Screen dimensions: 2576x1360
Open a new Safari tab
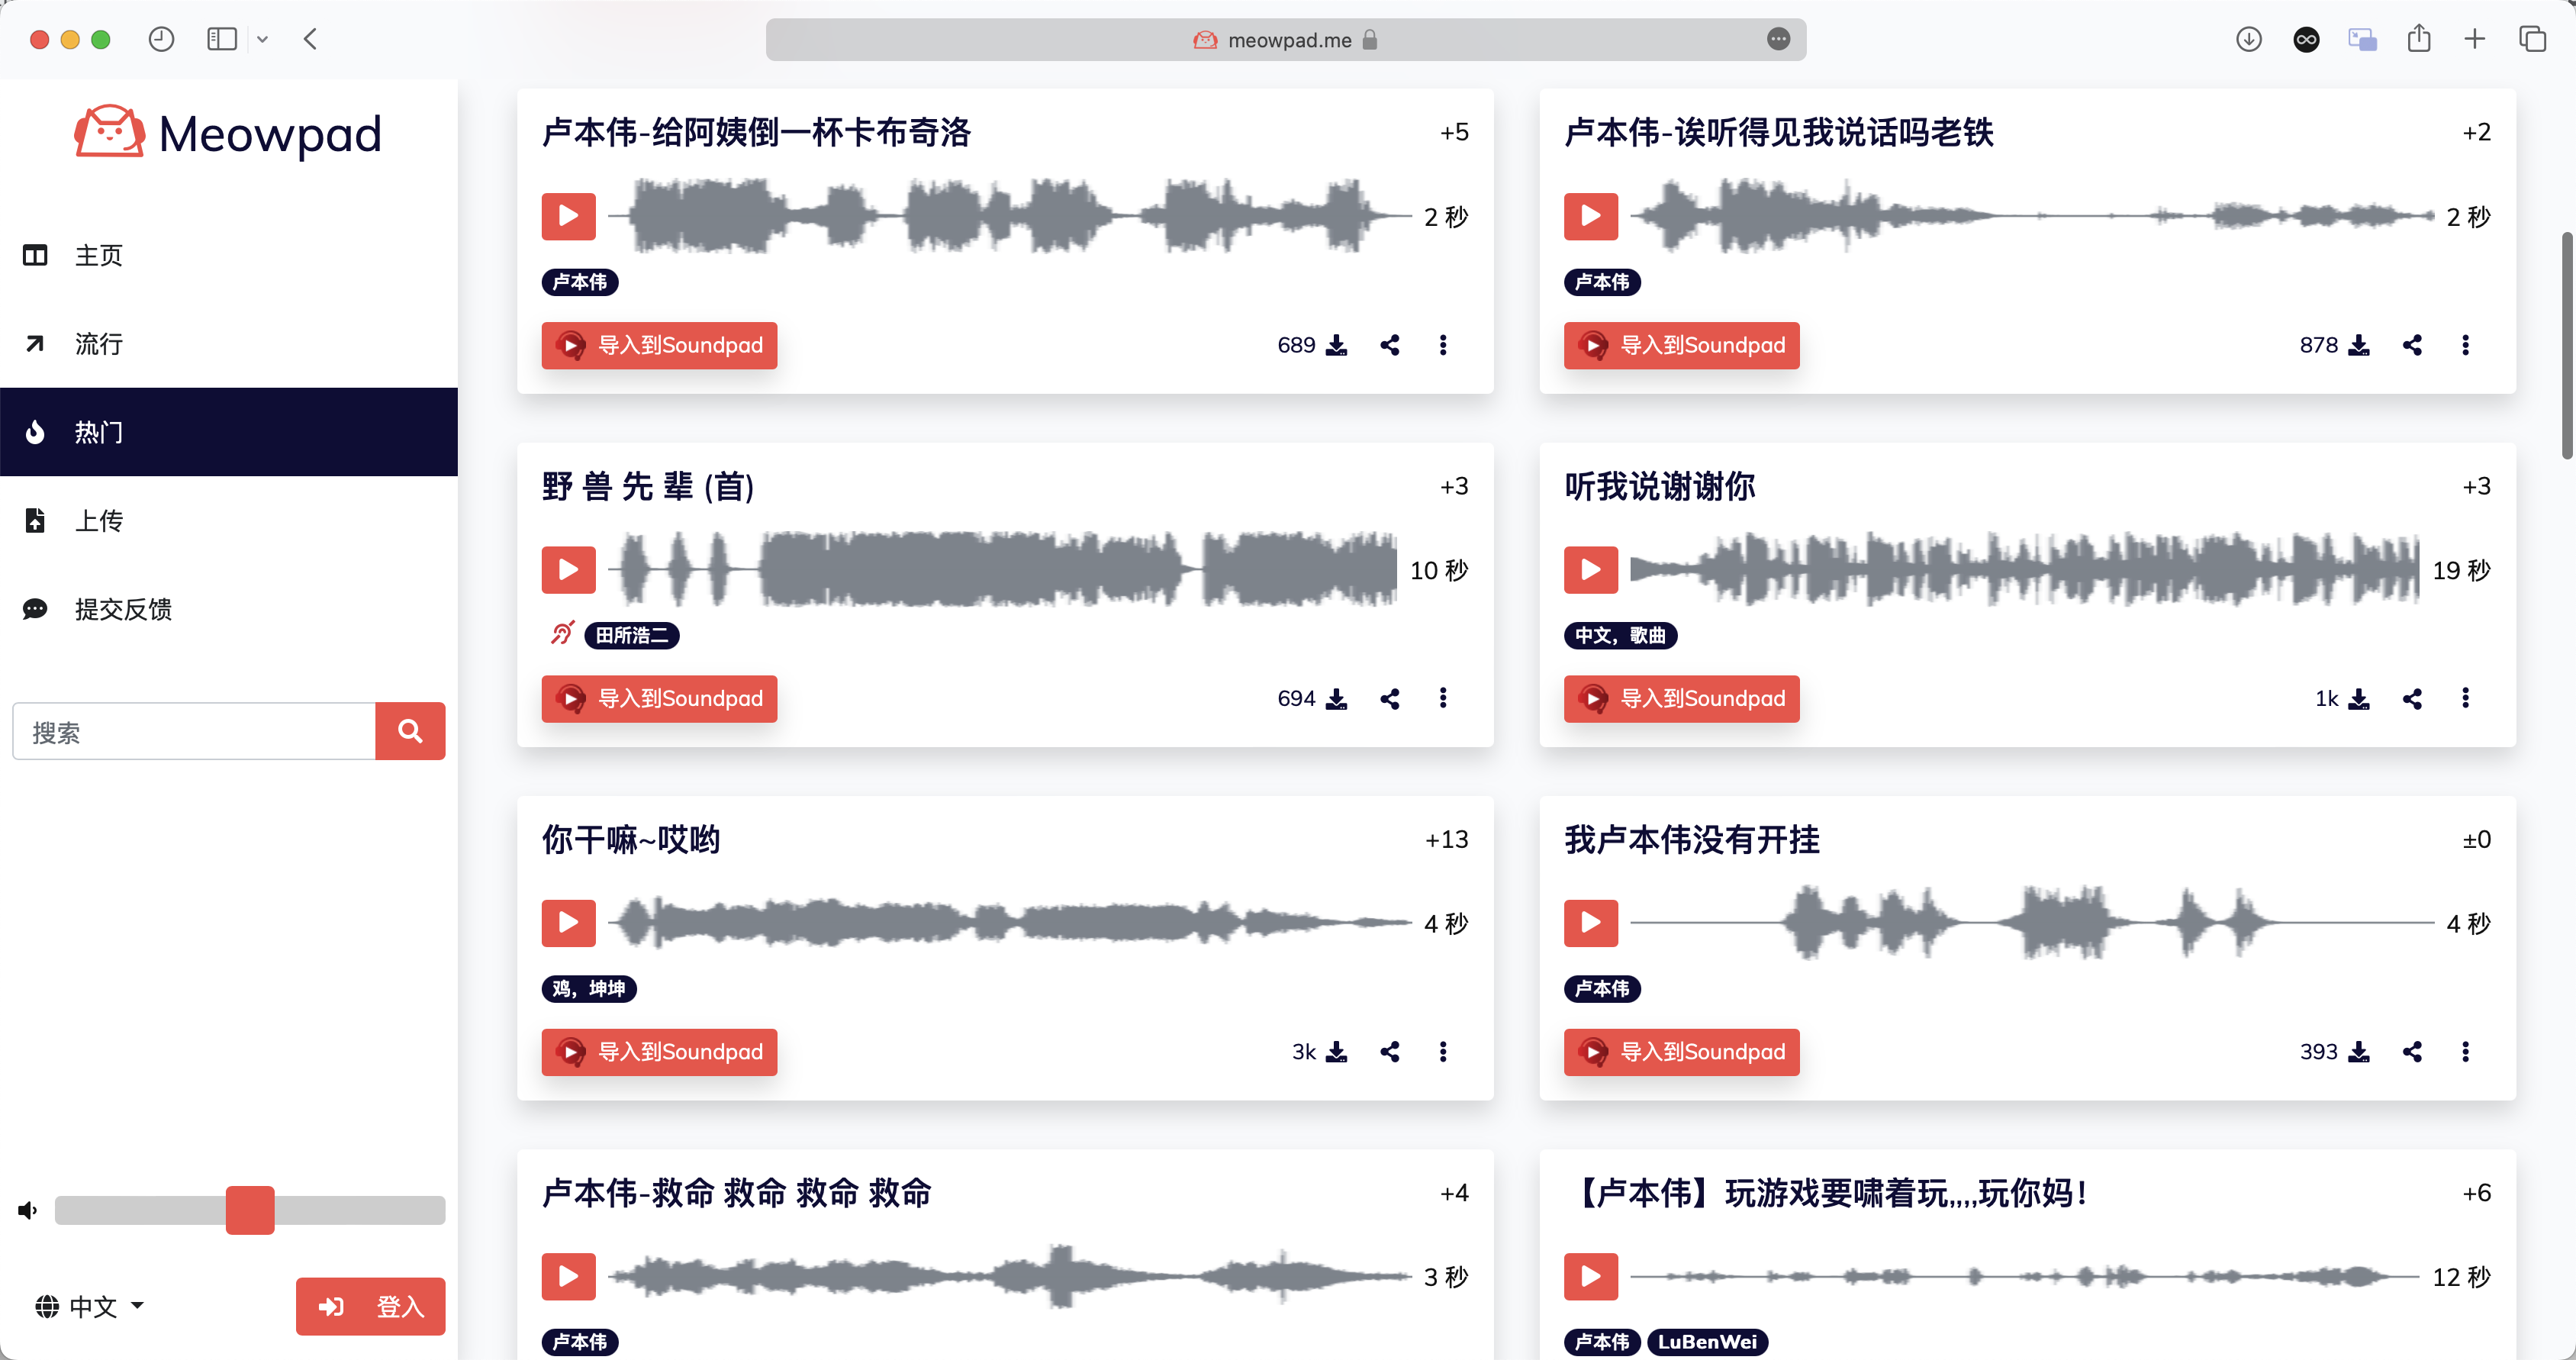[2475, 40]
